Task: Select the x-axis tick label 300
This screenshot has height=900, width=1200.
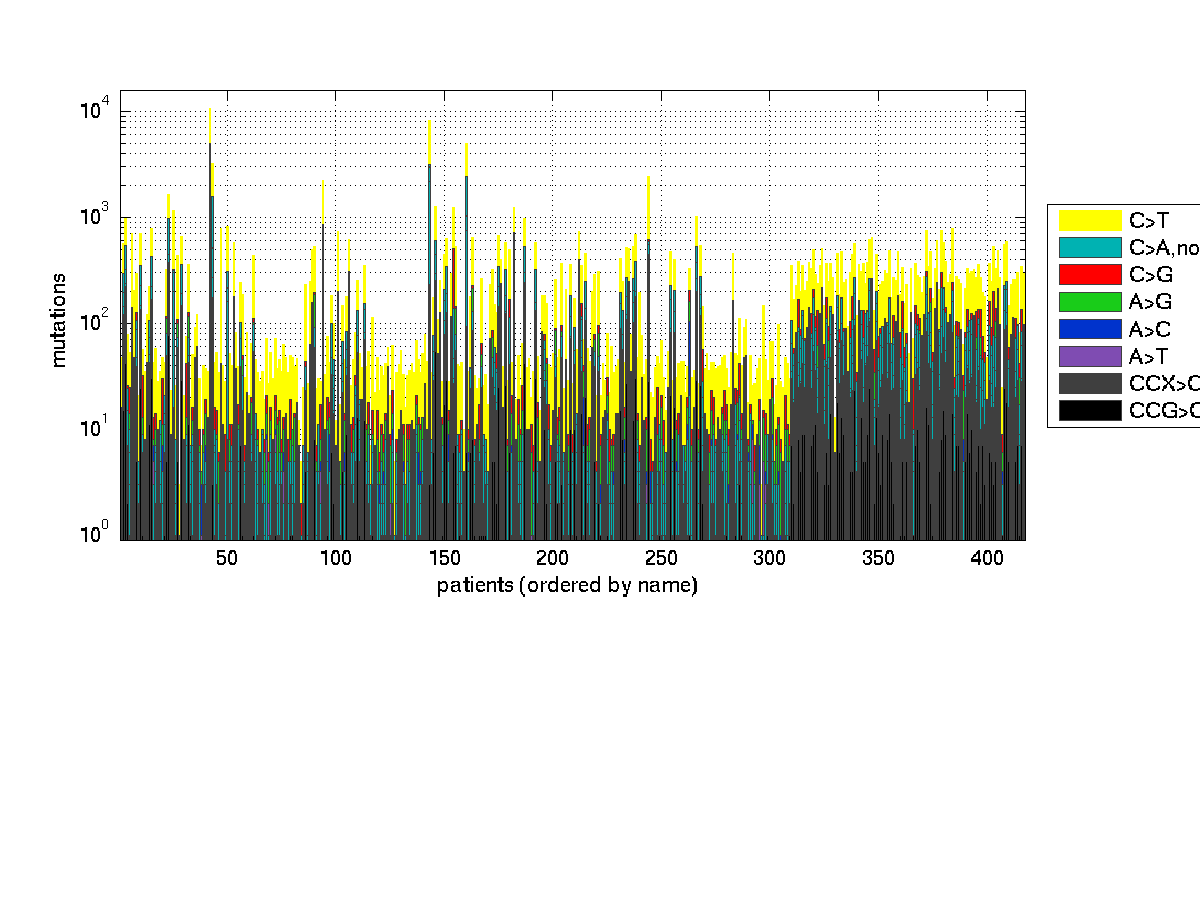Action: [770, 558]
